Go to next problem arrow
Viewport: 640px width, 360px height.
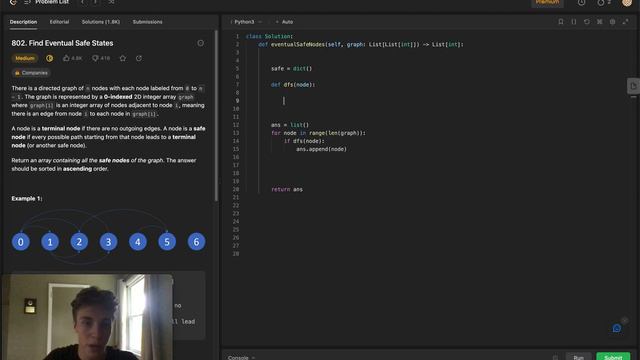[96, 2]
